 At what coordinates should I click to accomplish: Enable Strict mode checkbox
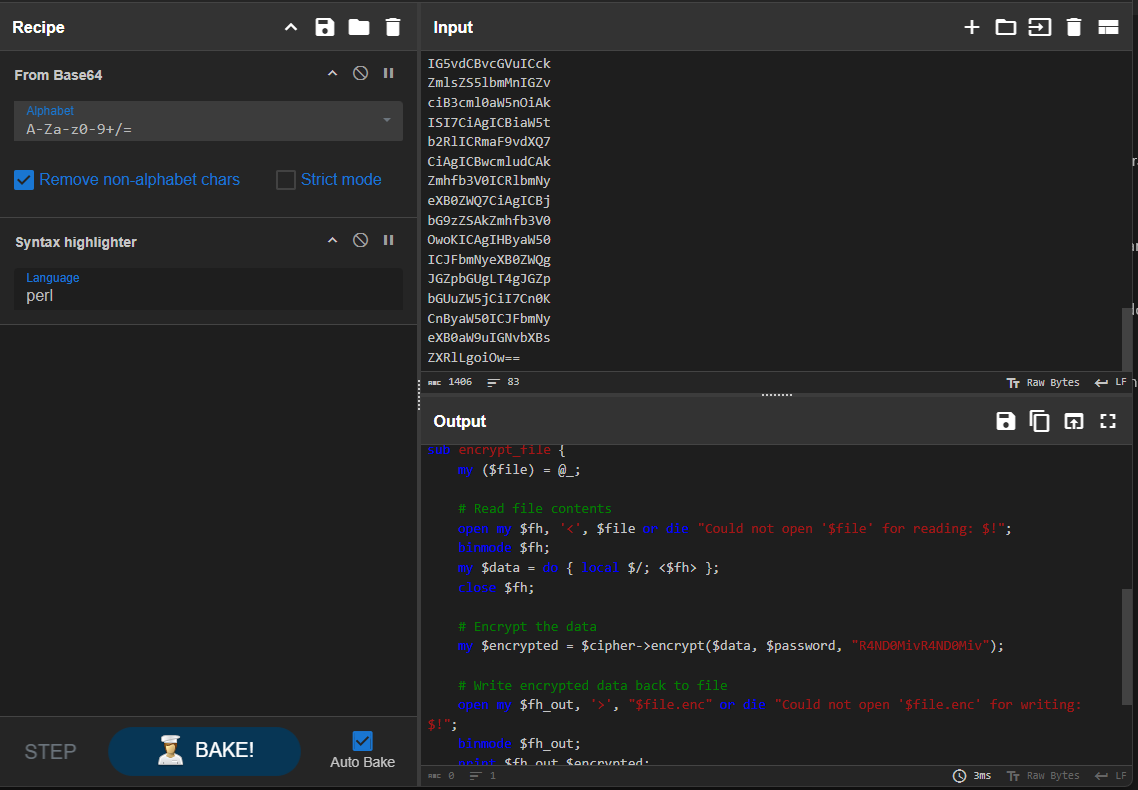(286, 180)
